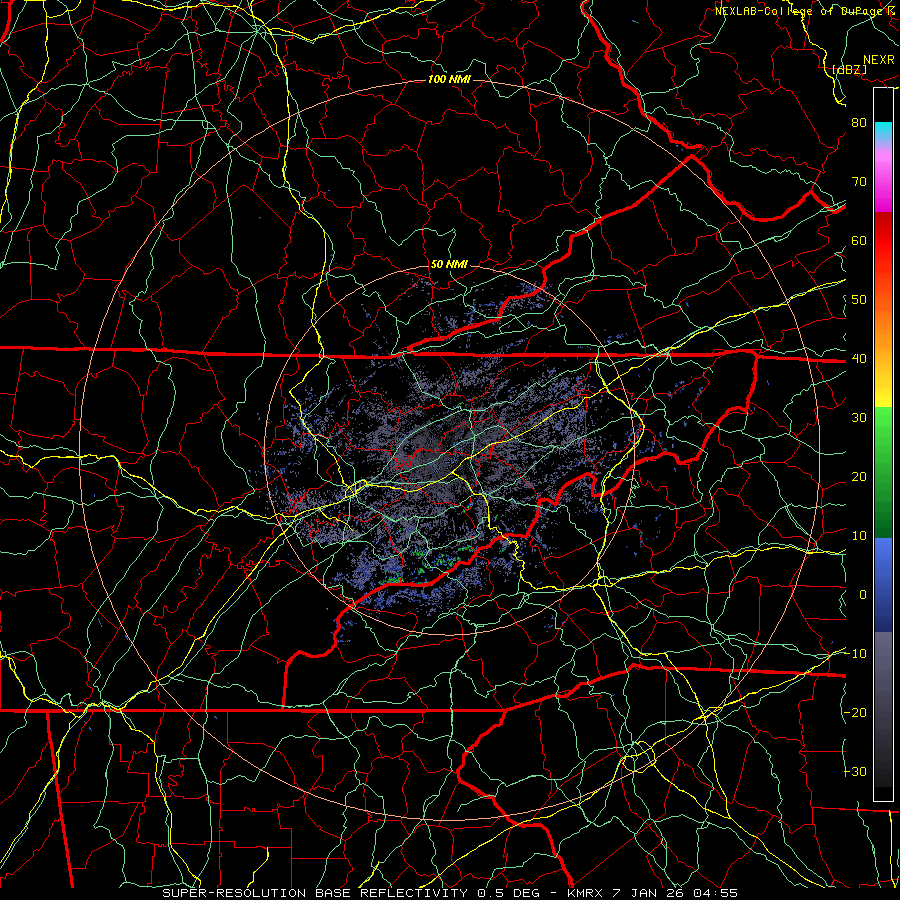The height and width of the screenshot is (900, 900).
Task: Click the 'SUPER-RESOLUTION BASE REFLECTIVITY' caption
Action: point(315,893)
